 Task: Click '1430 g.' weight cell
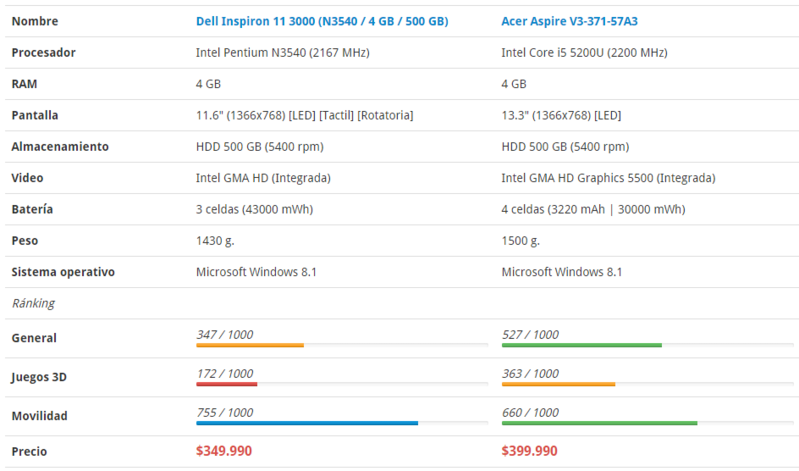pos(215,241)
